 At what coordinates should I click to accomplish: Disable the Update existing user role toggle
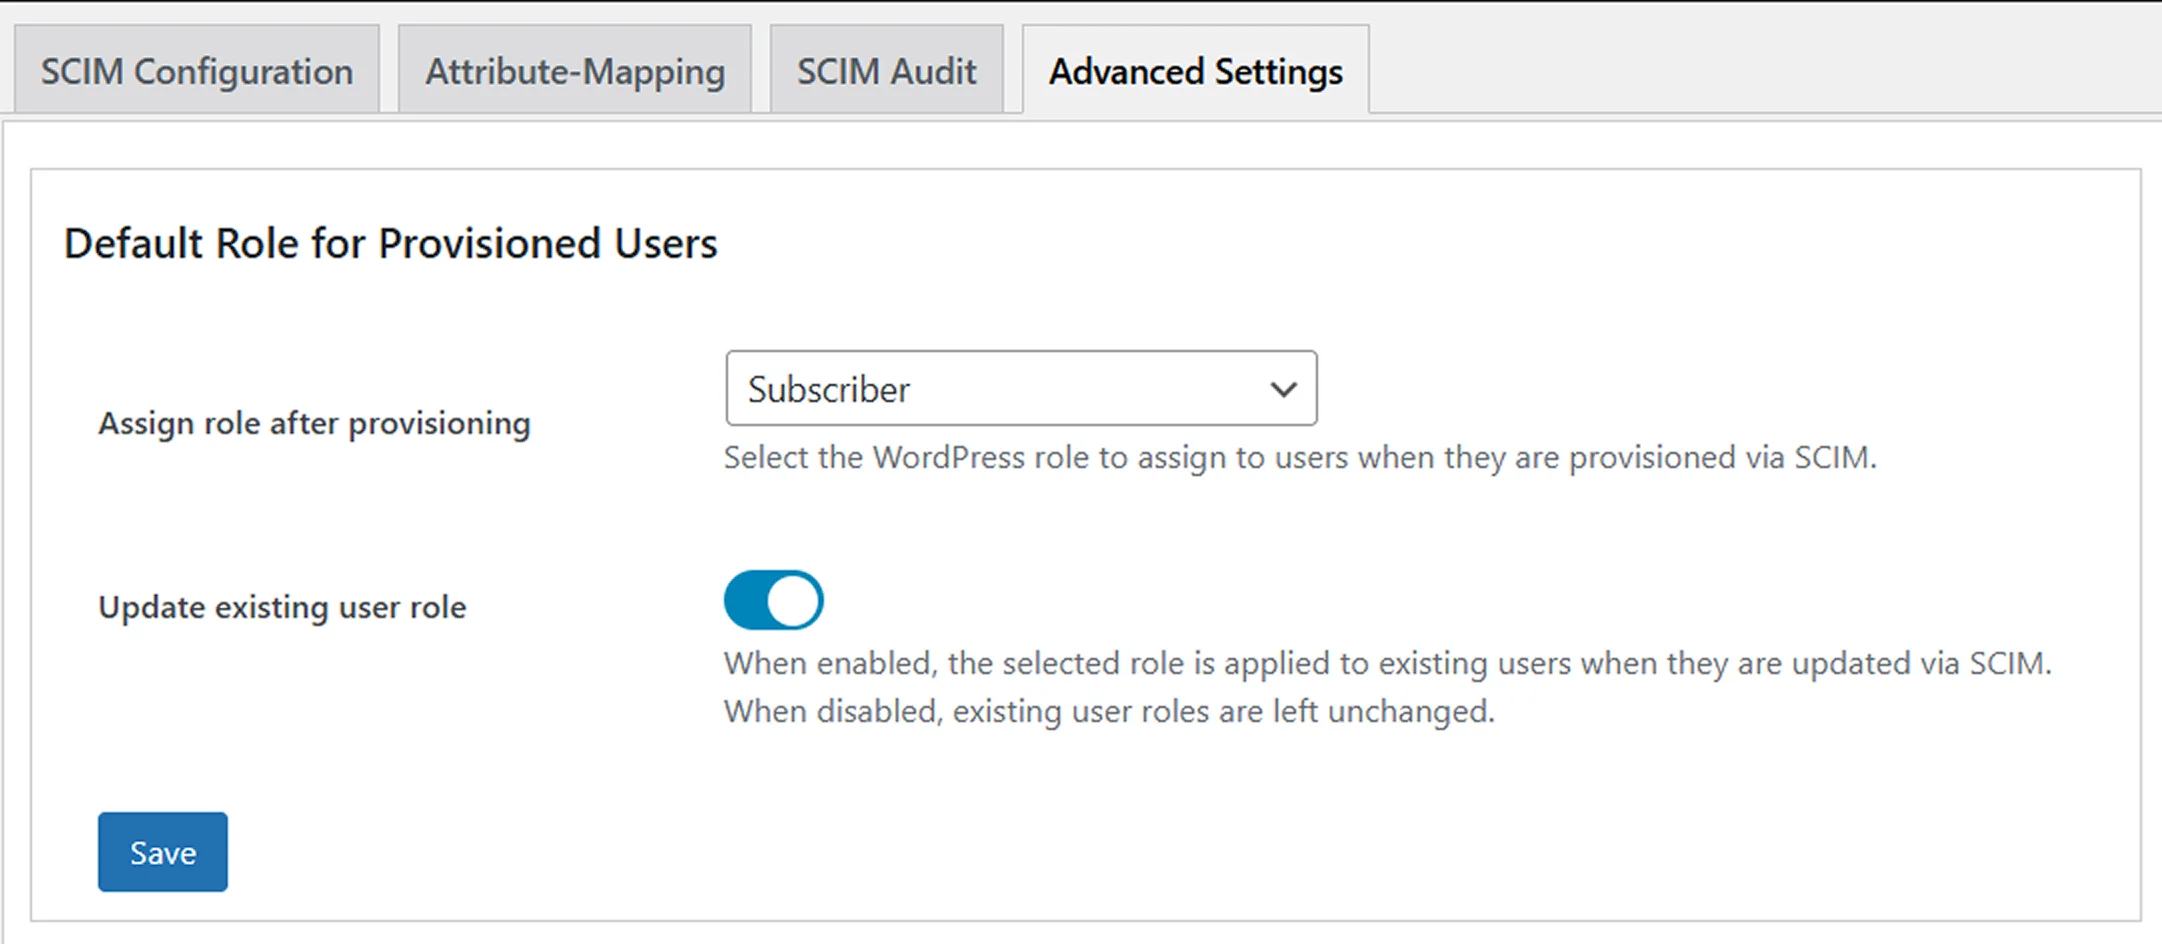[x=774, y=600]
